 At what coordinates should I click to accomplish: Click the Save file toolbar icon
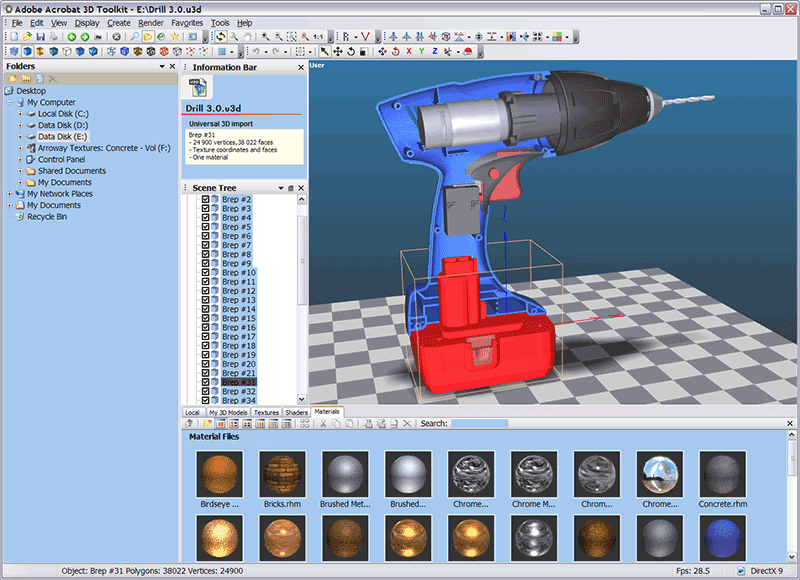(x=39, y=36)
